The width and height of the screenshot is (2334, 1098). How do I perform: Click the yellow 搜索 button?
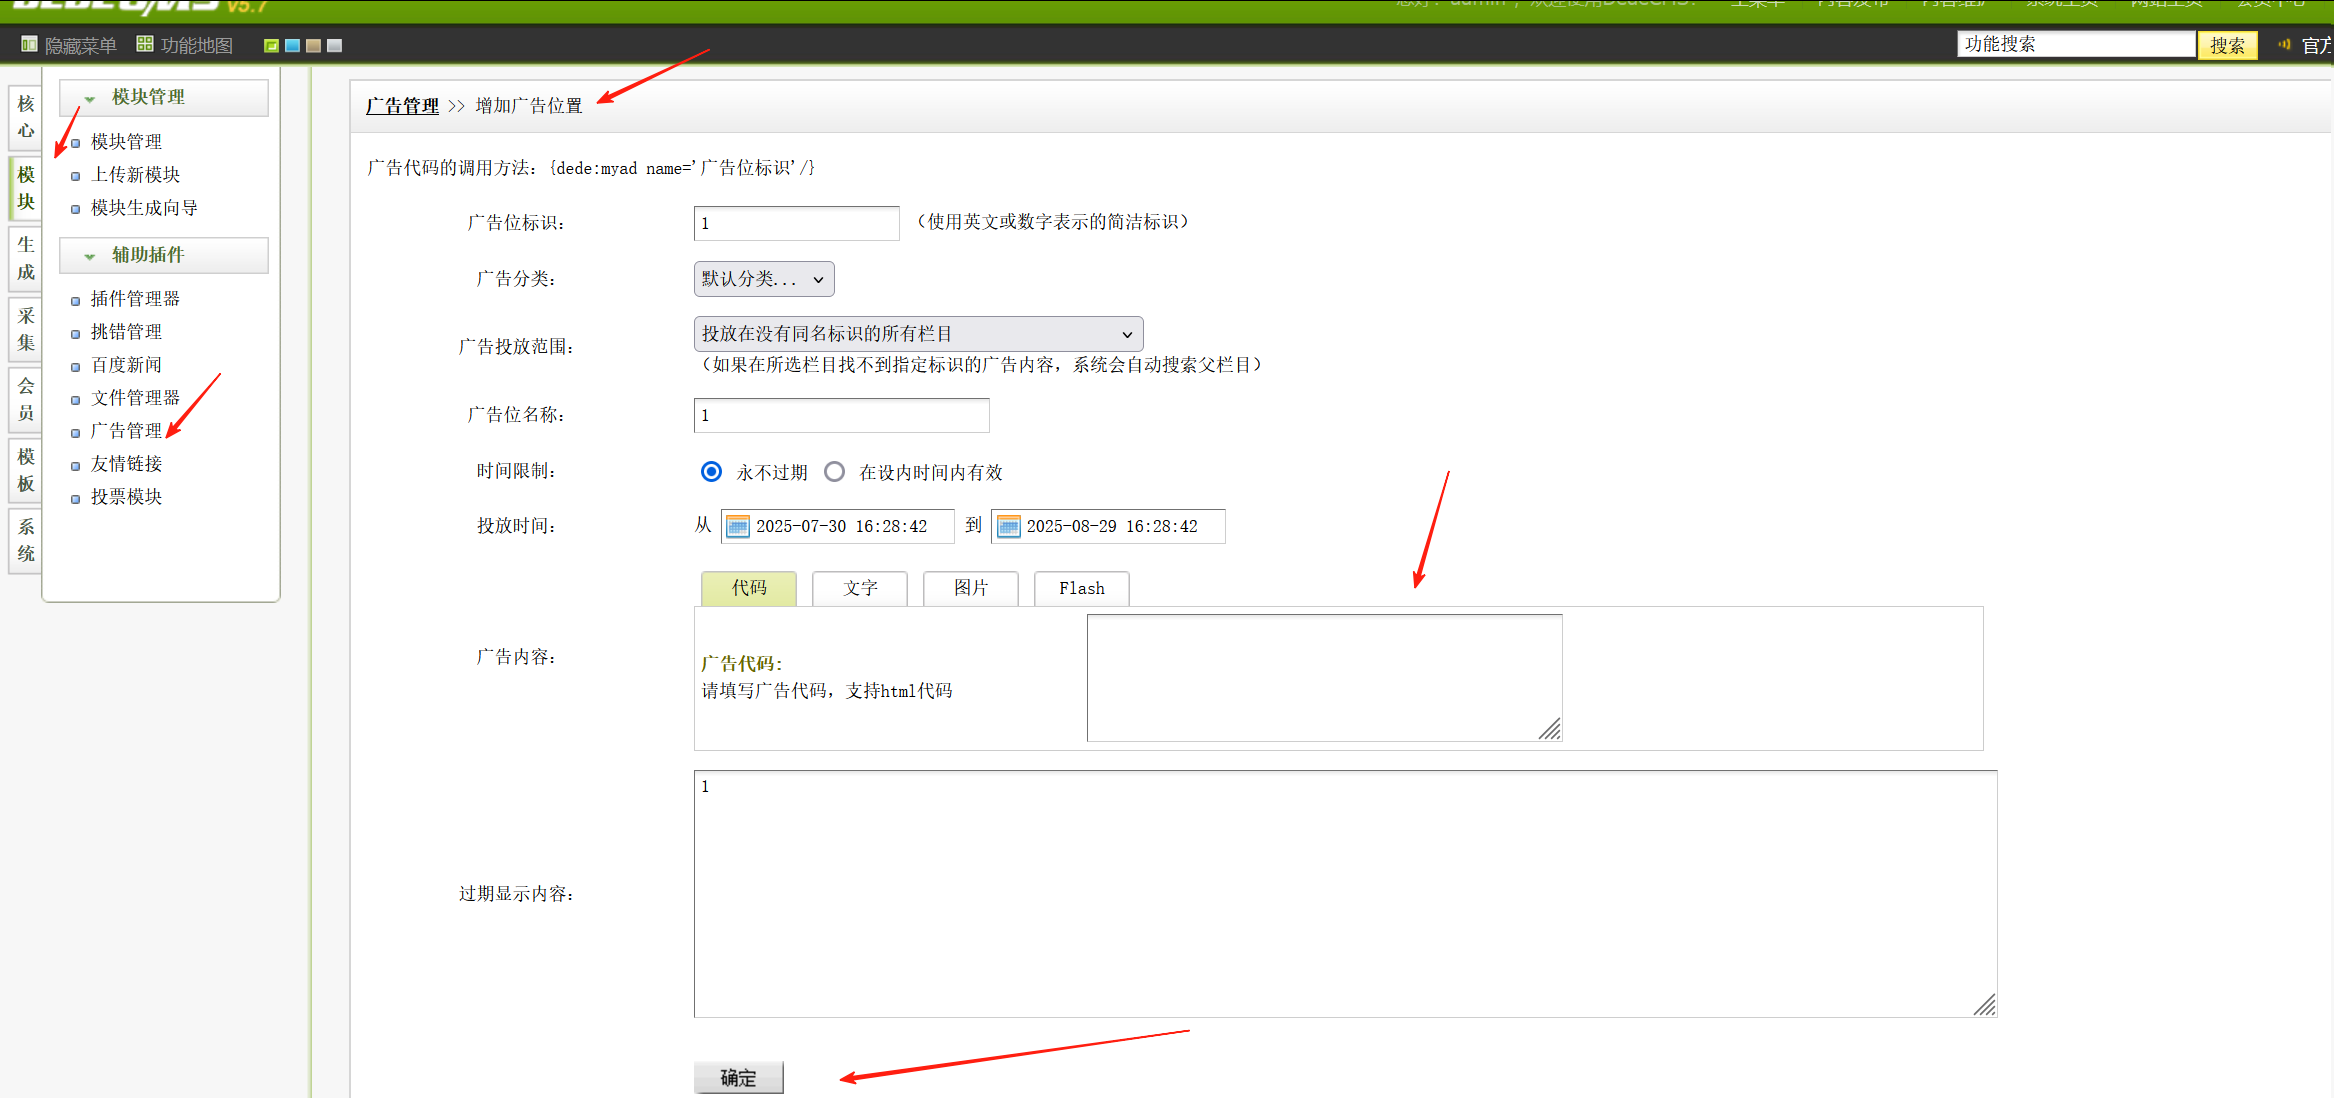pyautogui.click(x=2227, y=45)
